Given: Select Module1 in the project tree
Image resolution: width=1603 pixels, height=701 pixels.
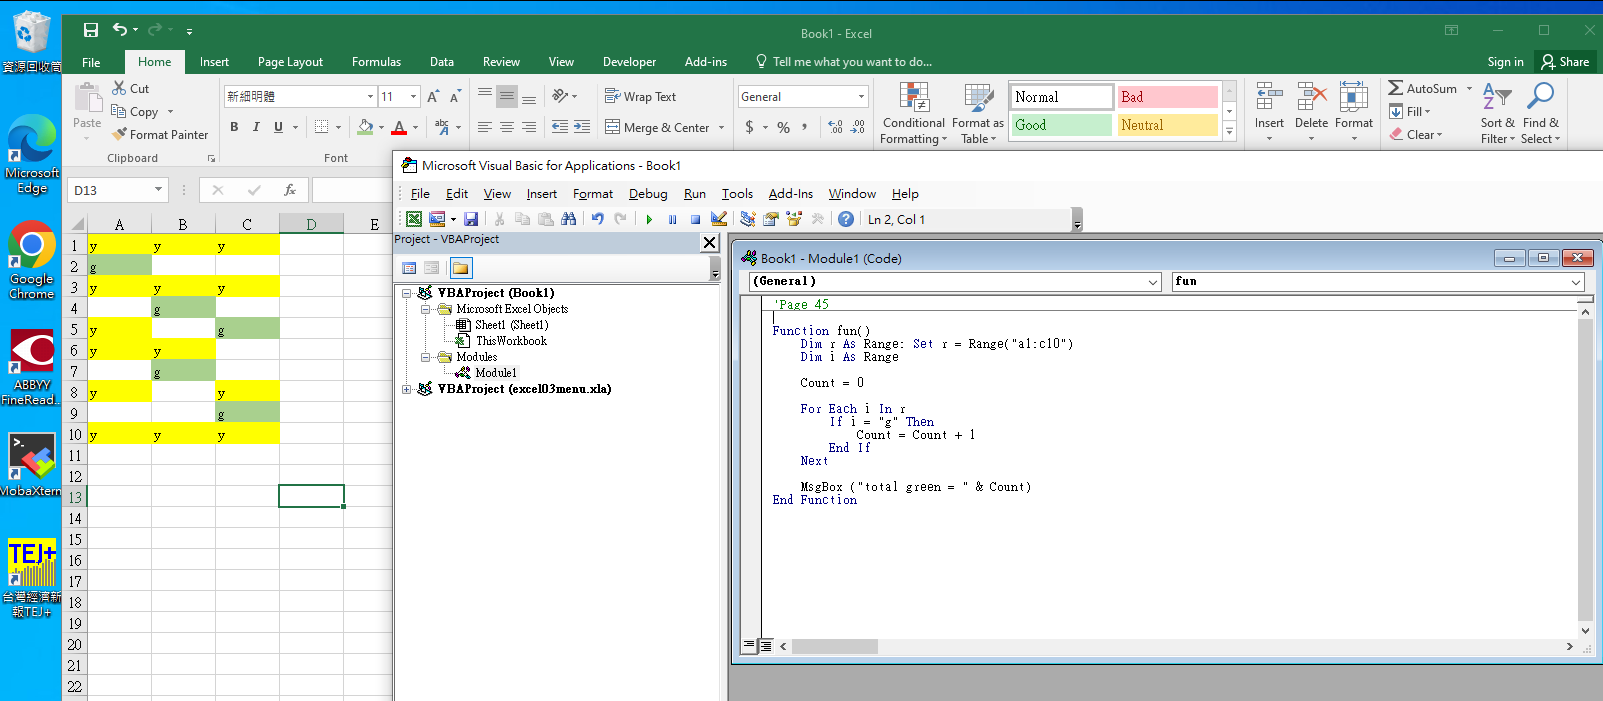Looking at the screenshot, I should pos(495,373).
